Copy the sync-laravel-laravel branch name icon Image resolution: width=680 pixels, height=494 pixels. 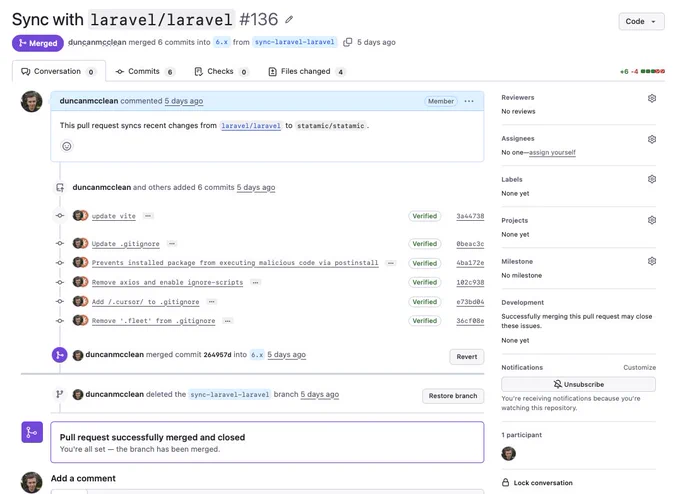tap(348, 42)
